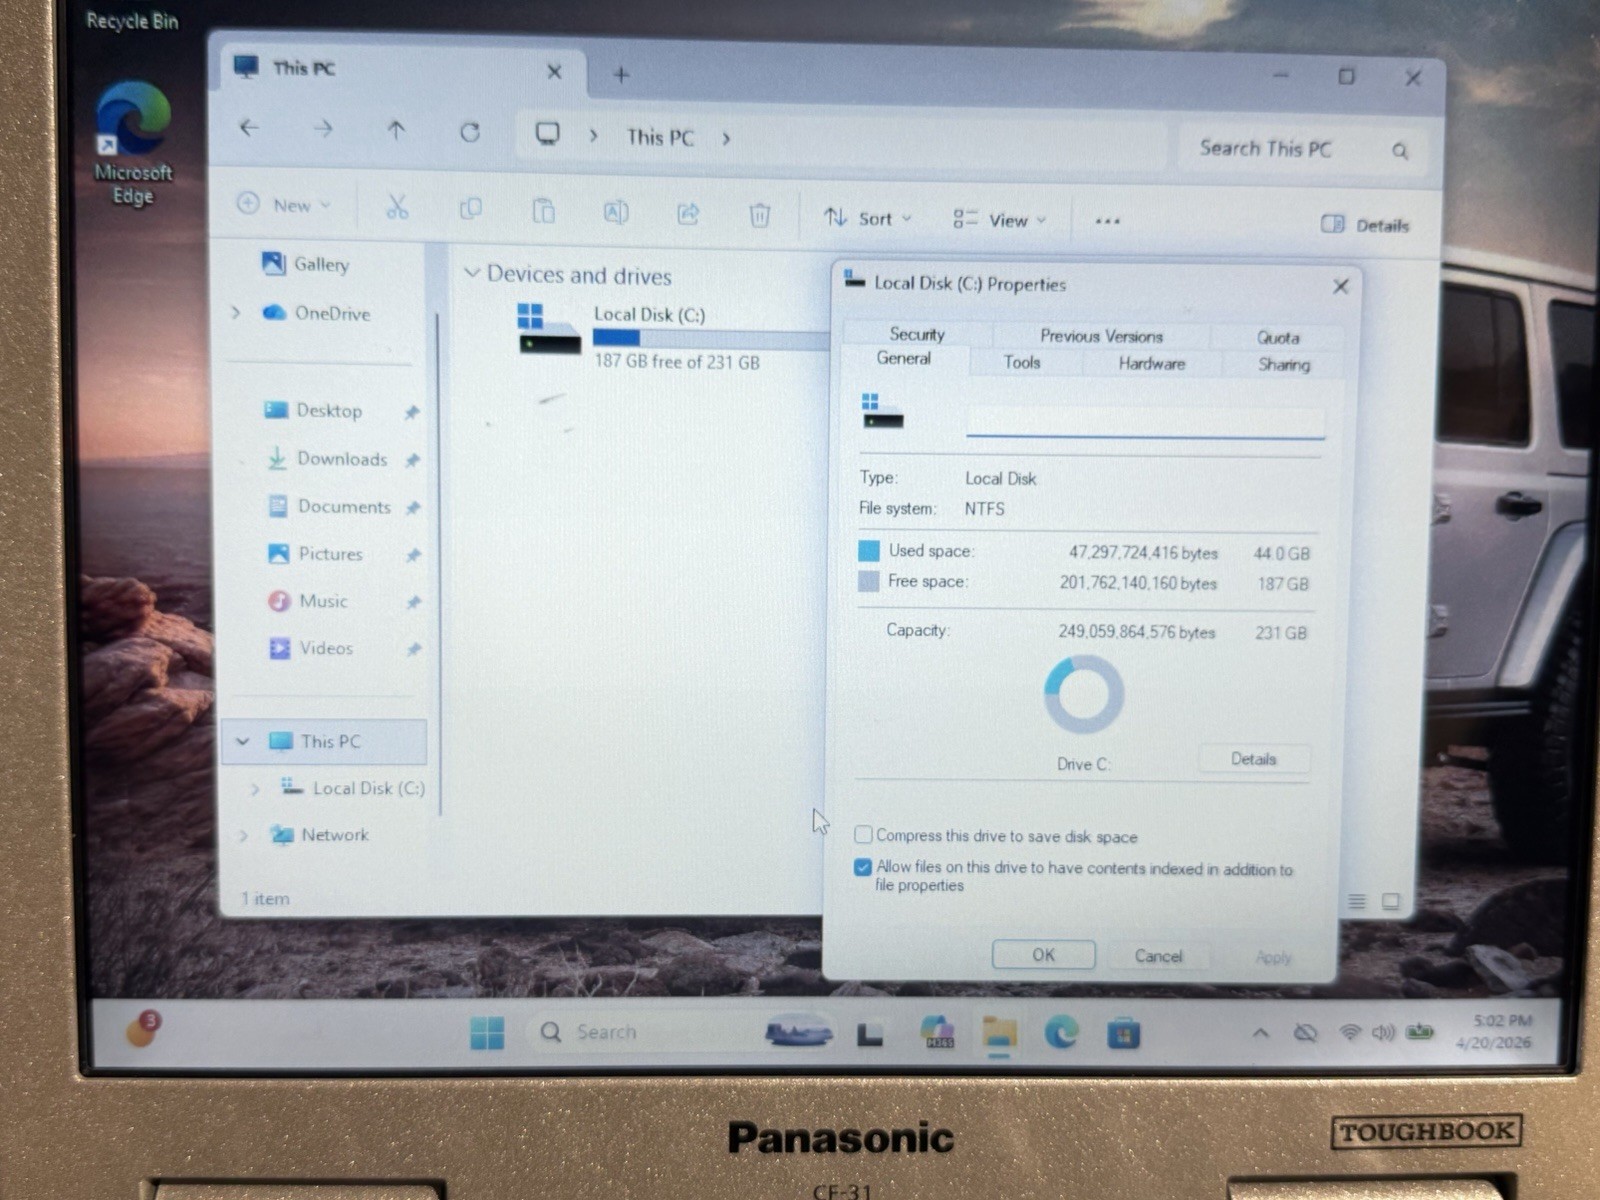1600x1200 pixels.
Task: Click the battery status tray icon
Action: point(1420,1031)
